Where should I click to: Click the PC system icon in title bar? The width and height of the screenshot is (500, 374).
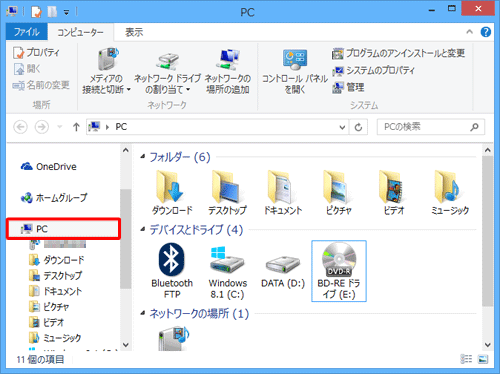12,11
